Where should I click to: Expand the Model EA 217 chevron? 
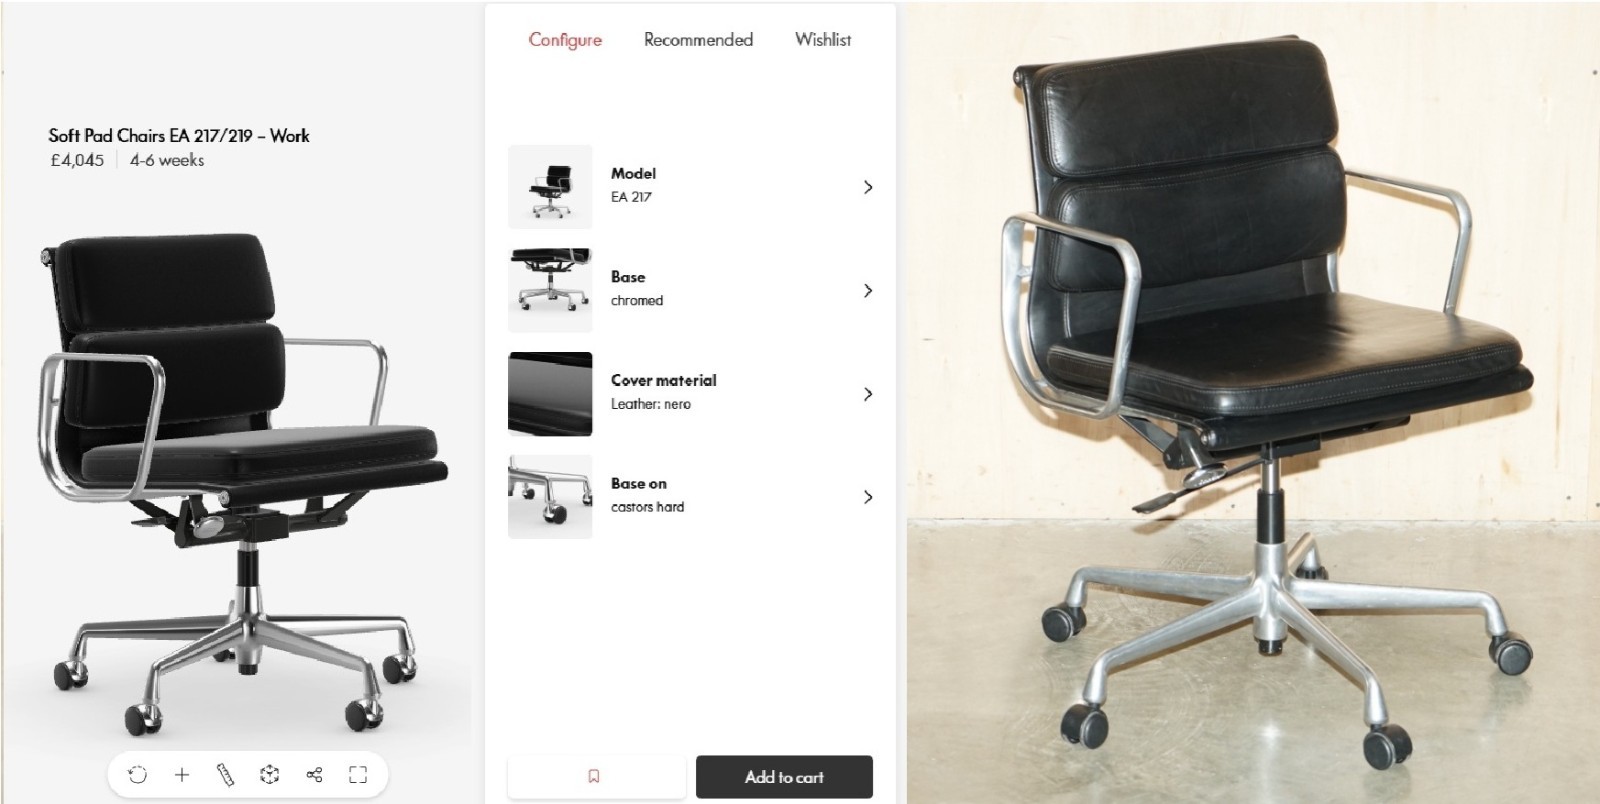(x=867, y=187)
